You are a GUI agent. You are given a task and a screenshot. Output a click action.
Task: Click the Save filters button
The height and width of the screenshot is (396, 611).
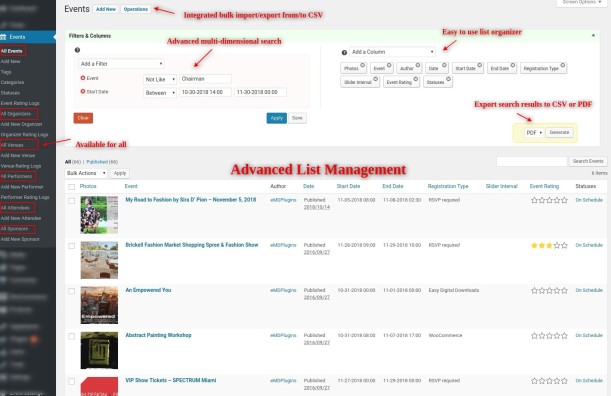pos(297,118)
